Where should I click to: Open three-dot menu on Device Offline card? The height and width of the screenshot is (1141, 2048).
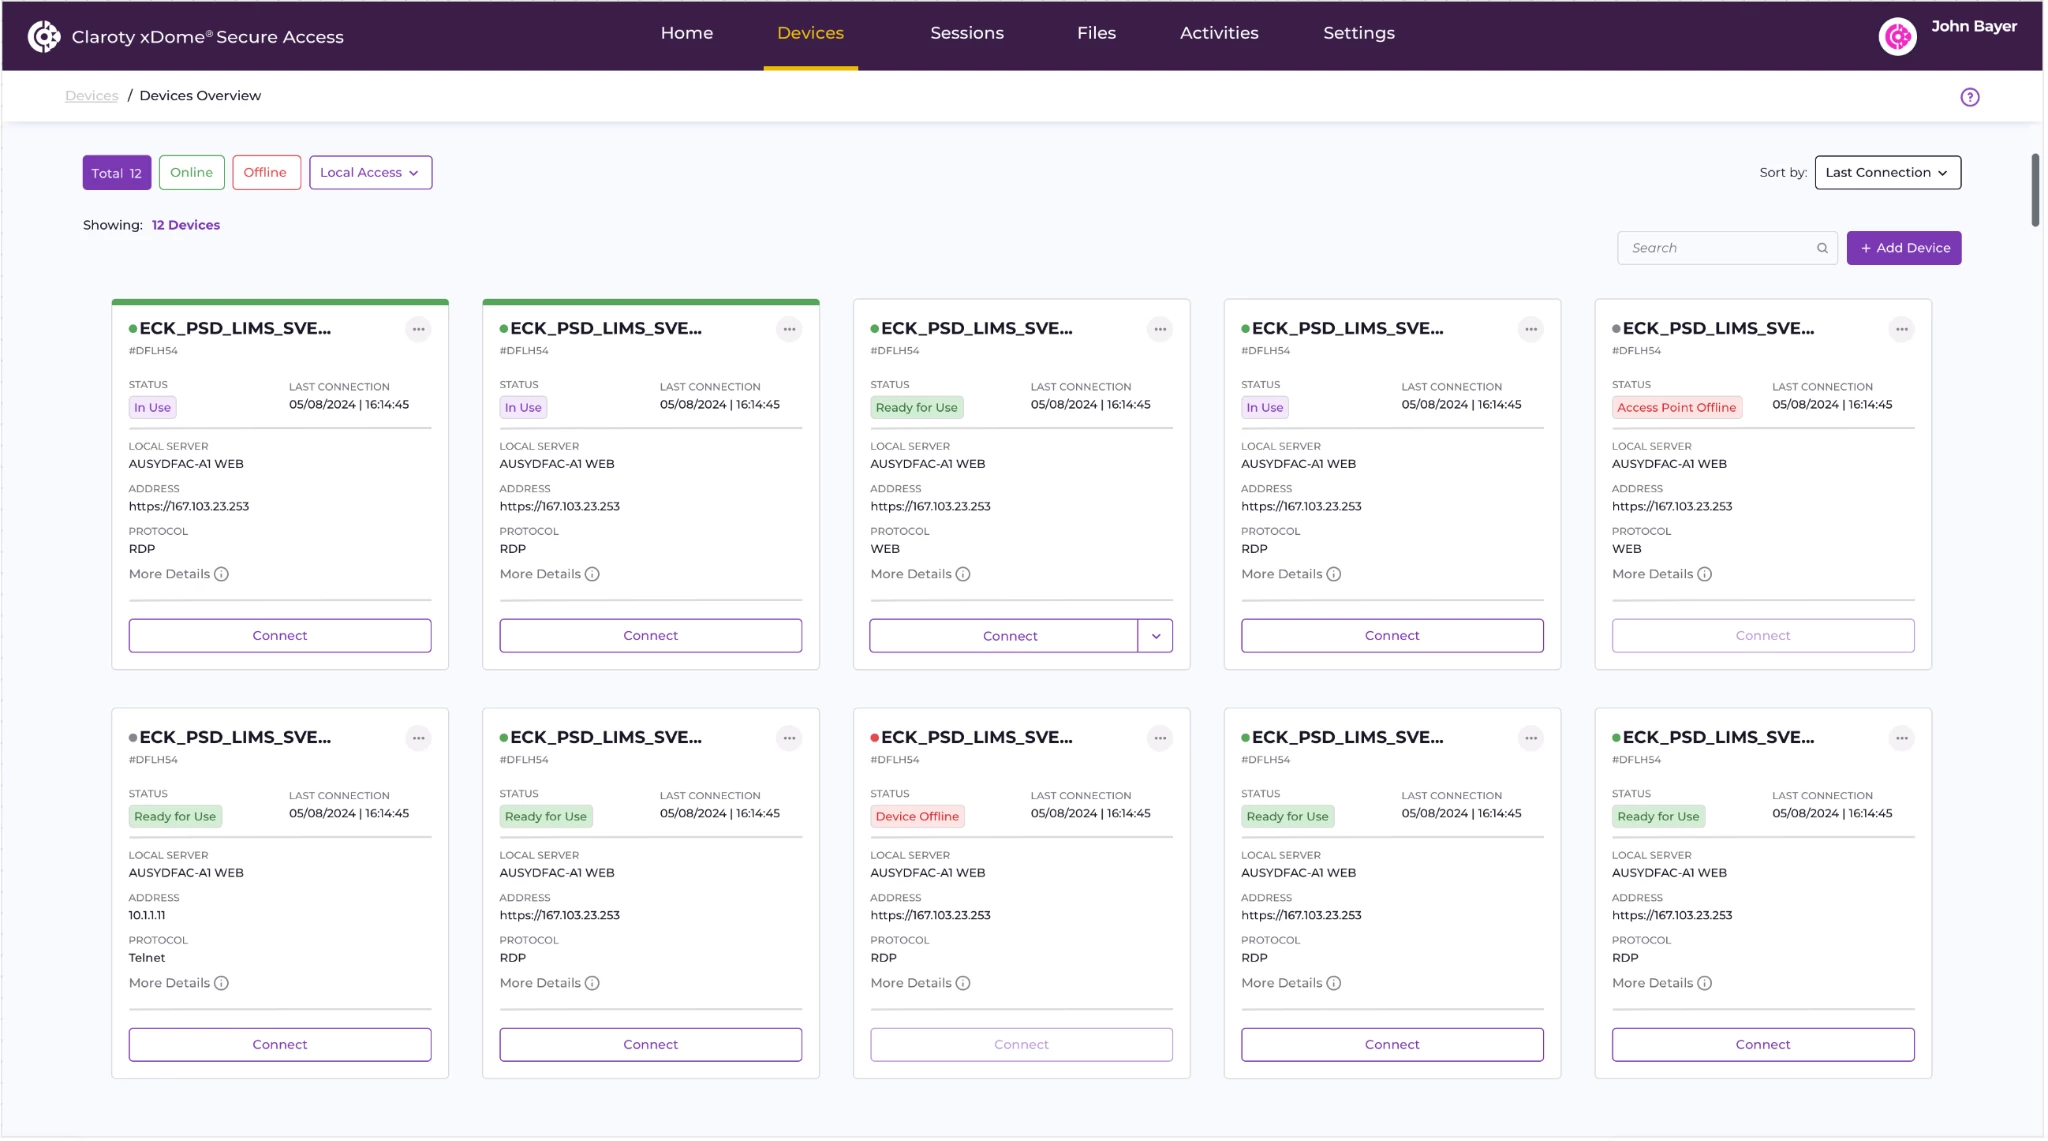tap(1159, 738)
